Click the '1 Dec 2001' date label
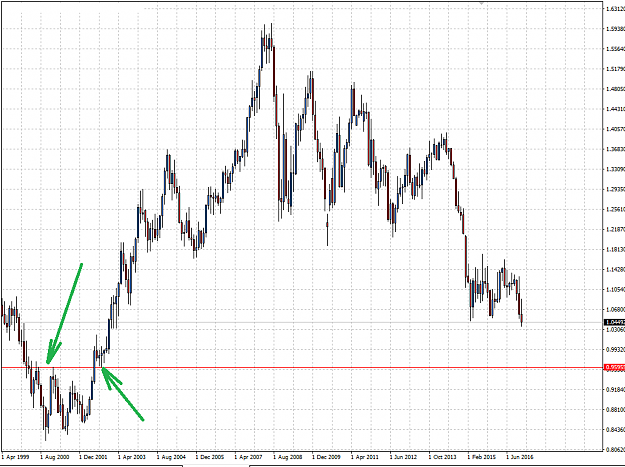The width and height of the screenshot is (625, 467). pyautogui.click(x=93, y=457)
